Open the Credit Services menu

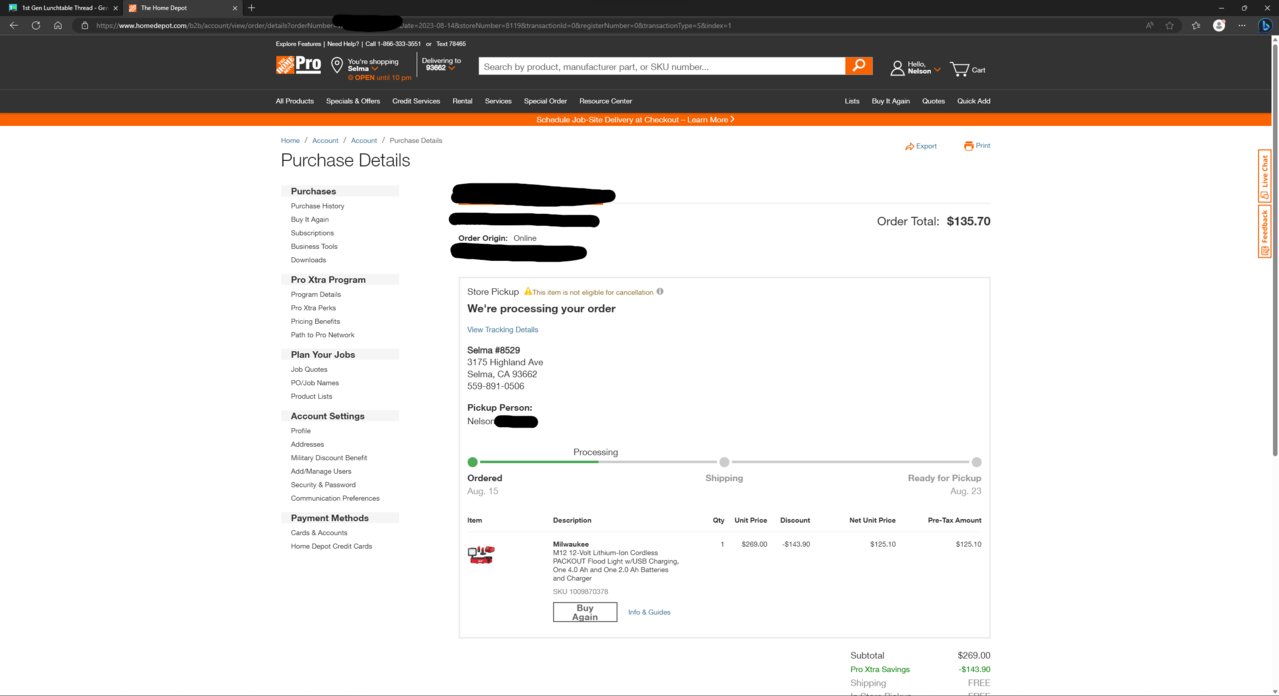416,101
